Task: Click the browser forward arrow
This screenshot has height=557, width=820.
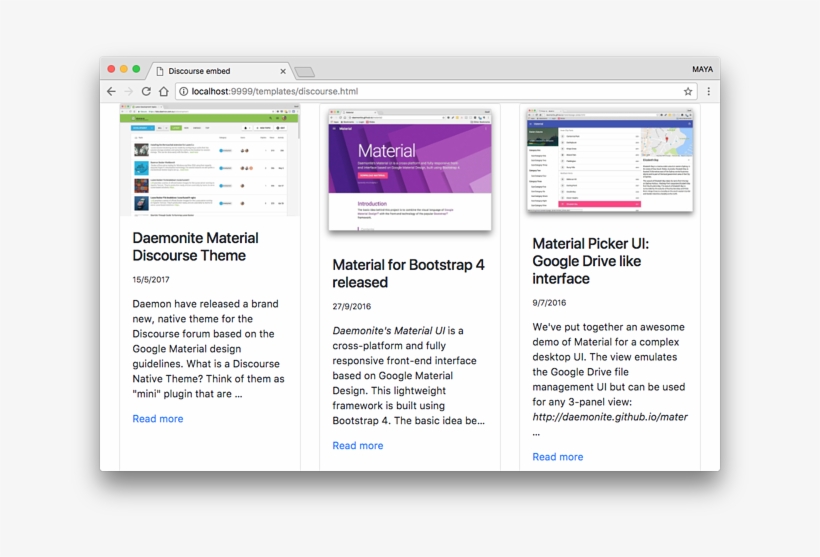Action: (x=128, y=91)
